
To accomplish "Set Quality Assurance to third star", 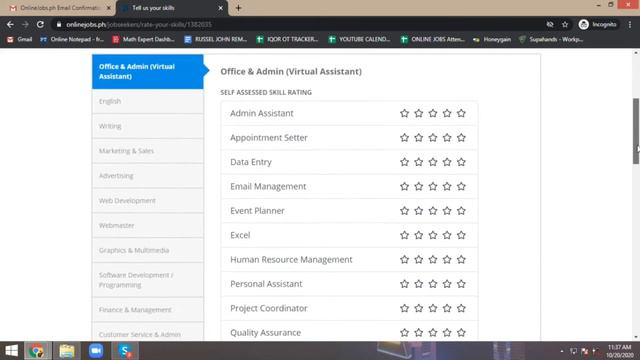I will pos(433,333).
